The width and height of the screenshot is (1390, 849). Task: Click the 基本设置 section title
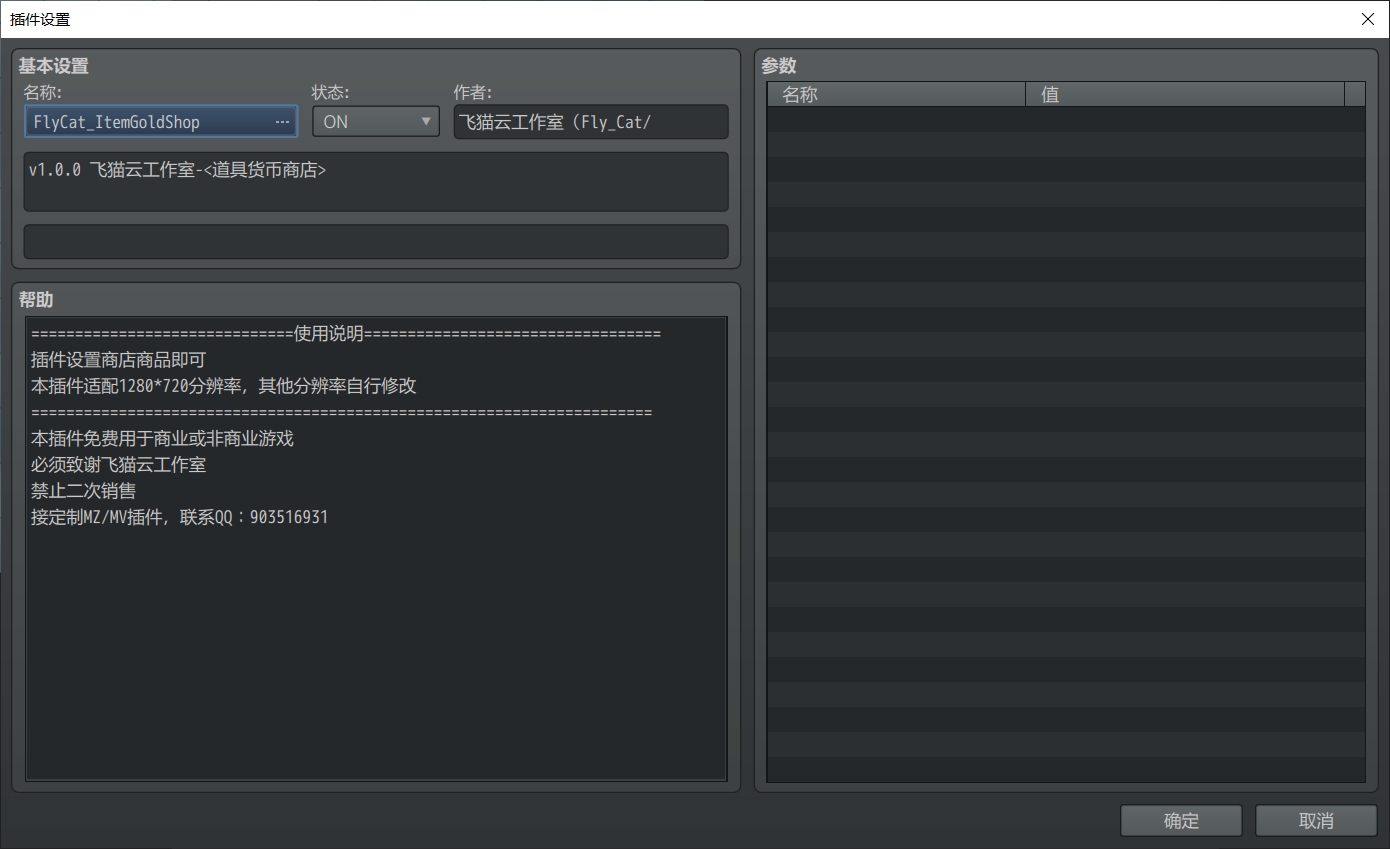pyautogui.click(x=53, y=66)
